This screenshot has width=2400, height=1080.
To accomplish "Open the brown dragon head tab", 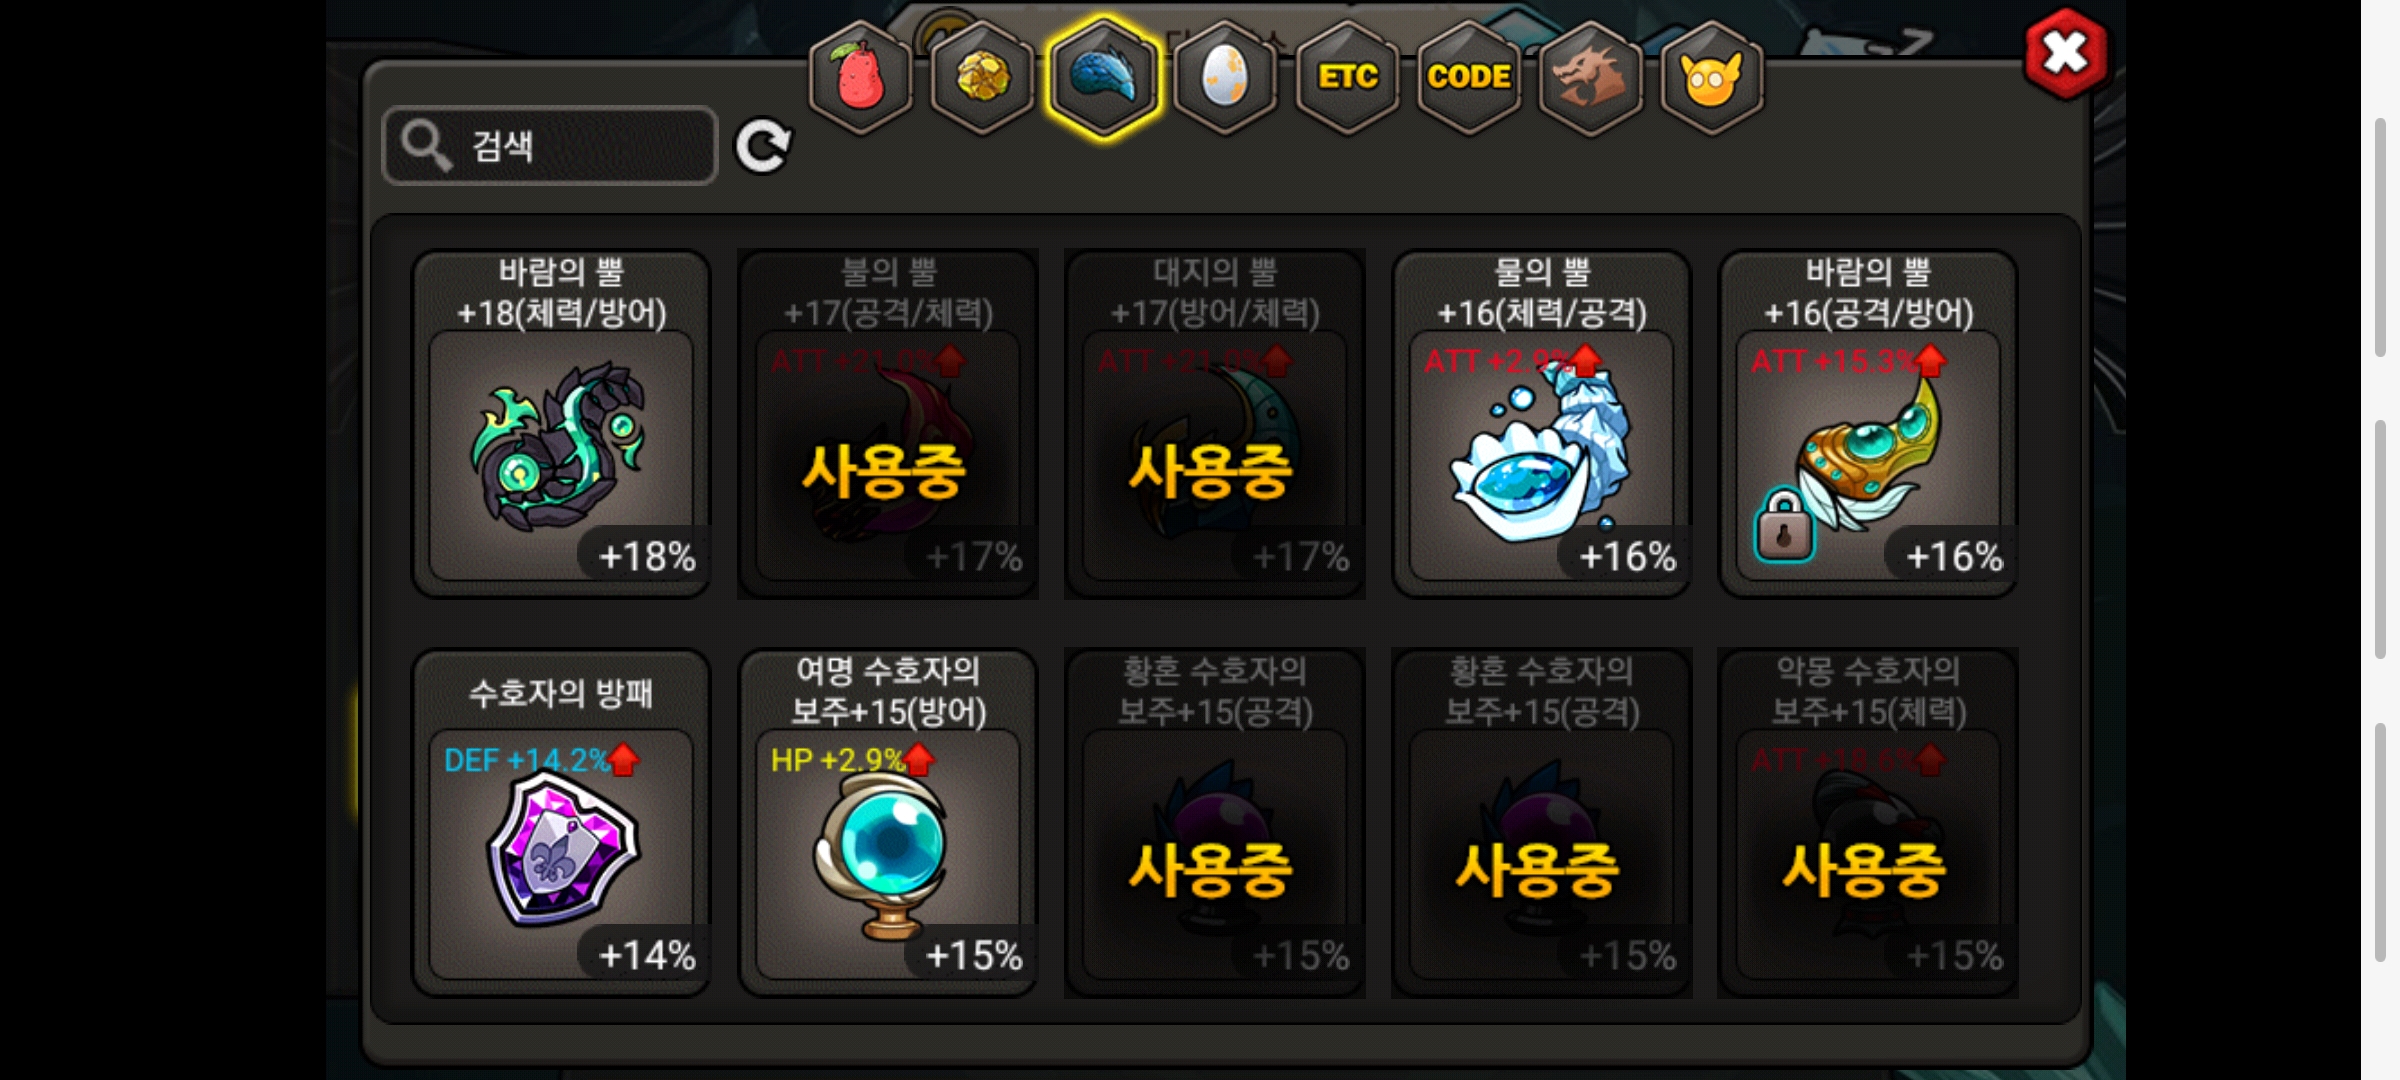I will click(x=1590, y=77).
